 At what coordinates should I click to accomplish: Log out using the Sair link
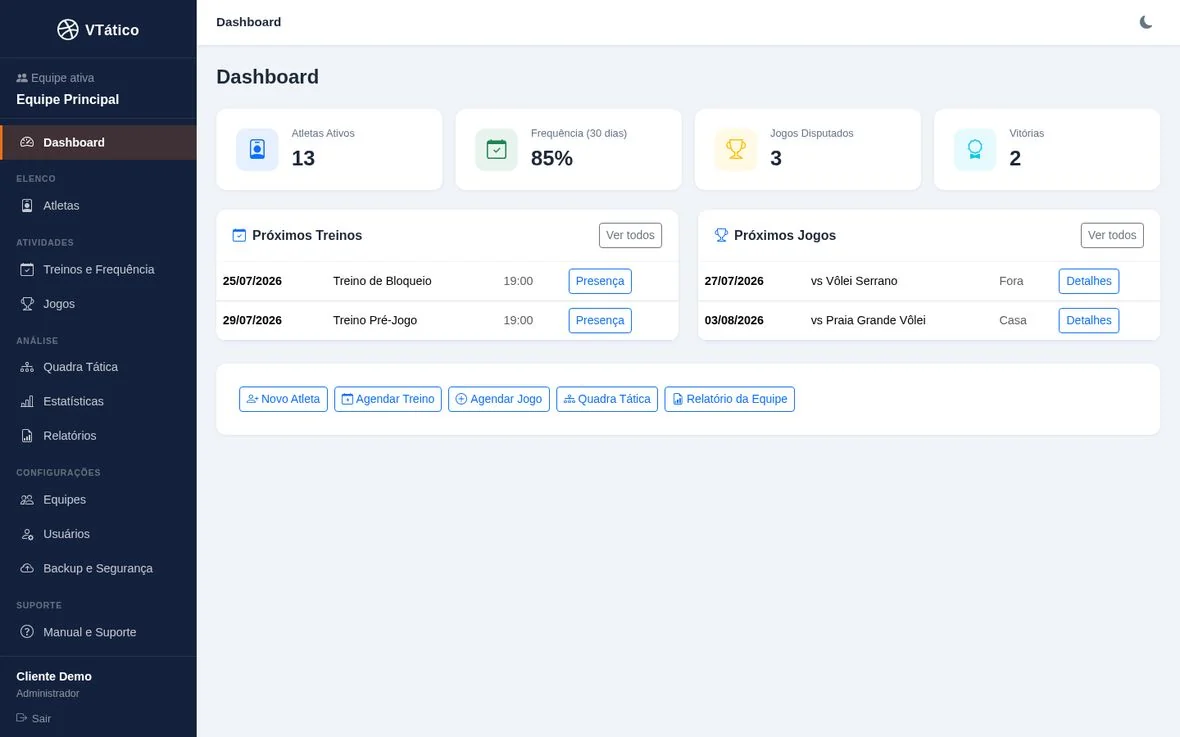(x=34, y=718)
